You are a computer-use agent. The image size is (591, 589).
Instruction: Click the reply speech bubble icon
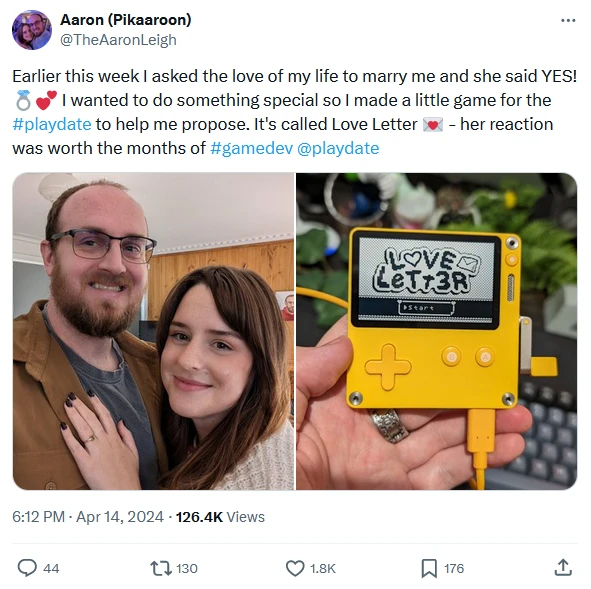tap(28, 568)
